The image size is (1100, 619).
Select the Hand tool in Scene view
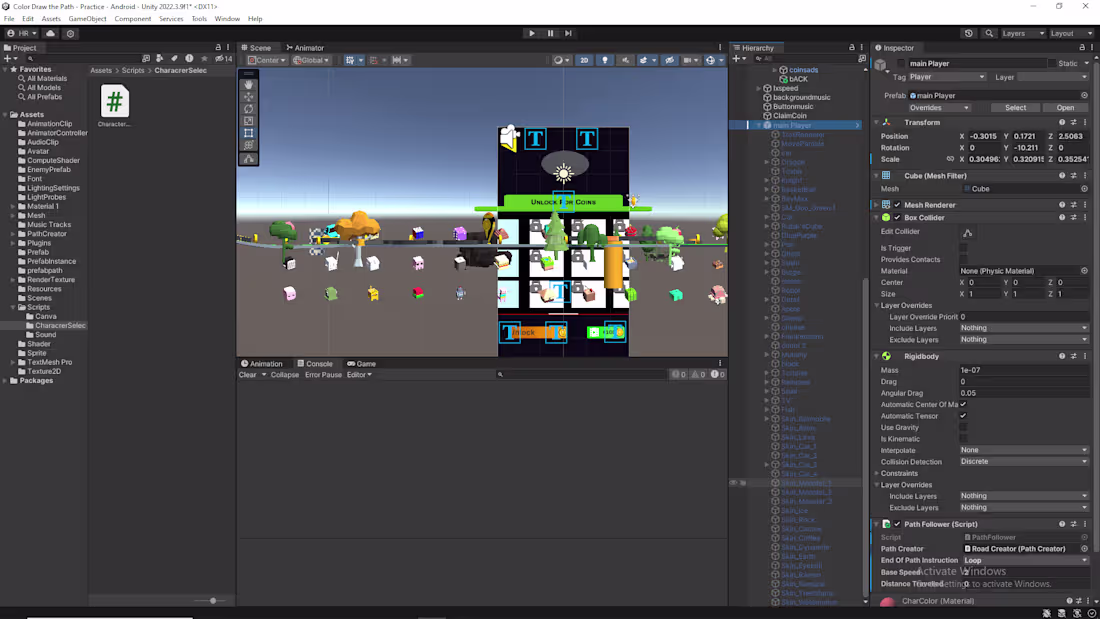click(248, 85)
